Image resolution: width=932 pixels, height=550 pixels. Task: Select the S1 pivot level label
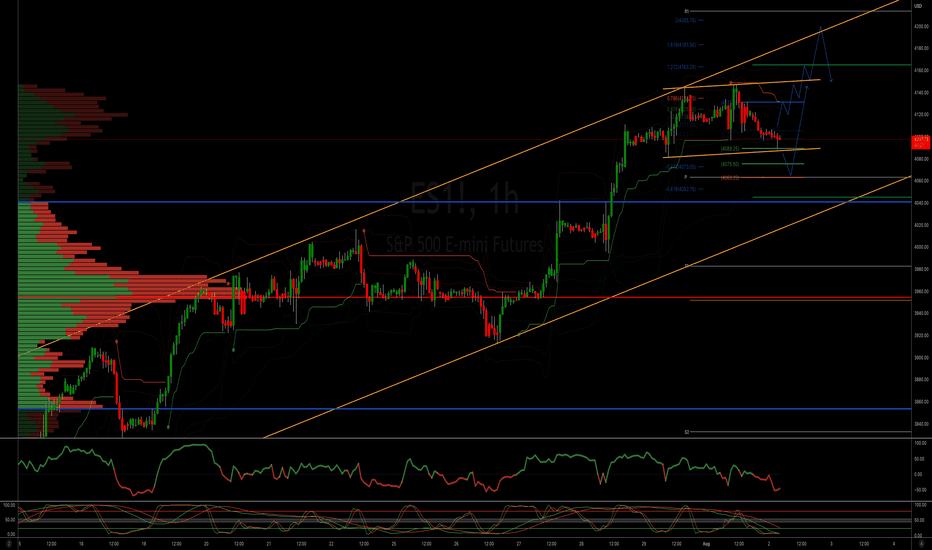(687, 266)
